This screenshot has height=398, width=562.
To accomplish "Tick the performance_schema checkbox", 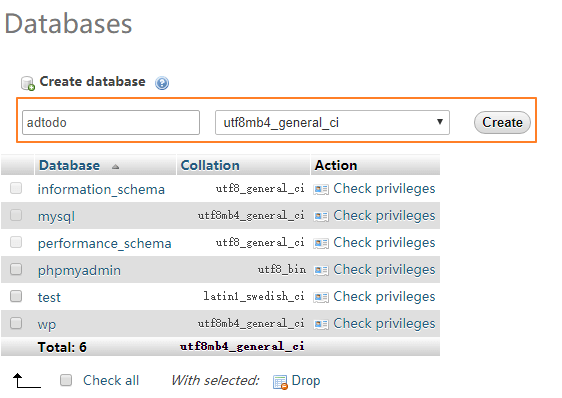I will tap(16, 242).
